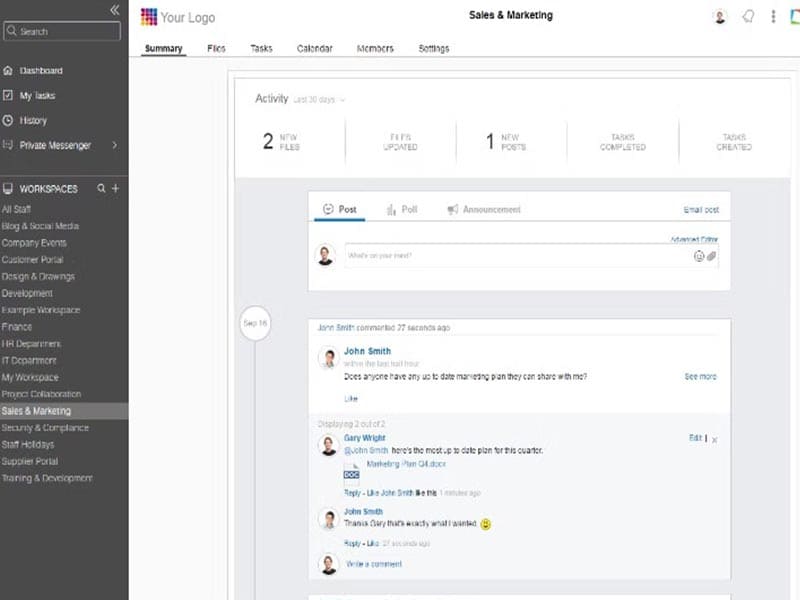Expand the Private Messenger arrow
The image size is (800, 600).
(x=114, y=145)
